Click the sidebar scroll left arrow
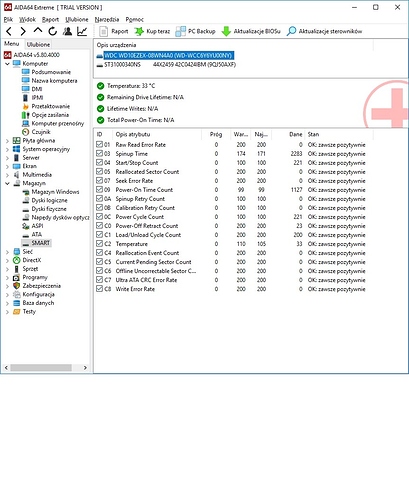 [x=6, y=367]
